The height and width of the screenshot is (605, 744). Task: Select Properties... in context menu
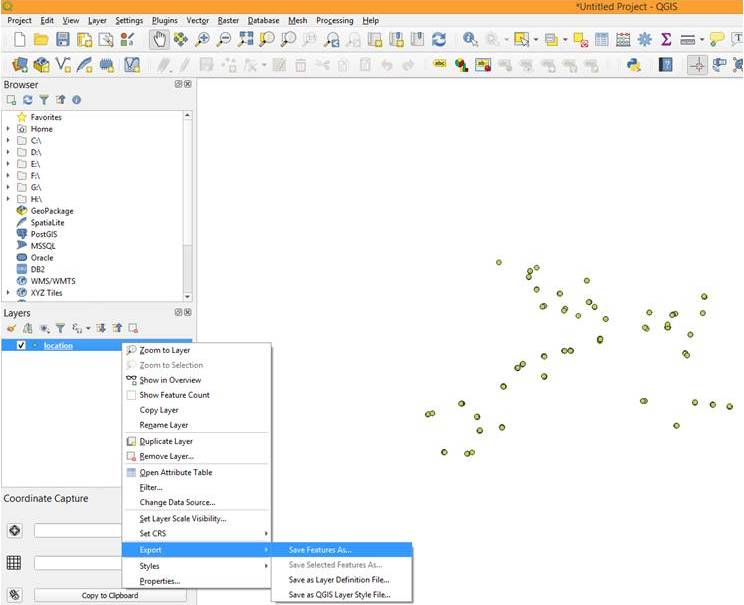coord(197,581)
